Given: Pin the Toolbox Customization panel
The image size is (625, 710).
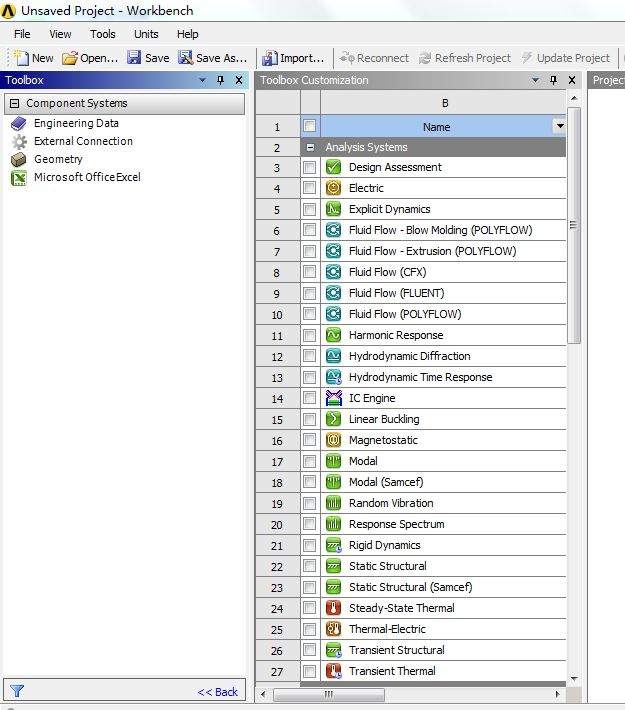Looking at the screenshot, I should coord(553,80).
